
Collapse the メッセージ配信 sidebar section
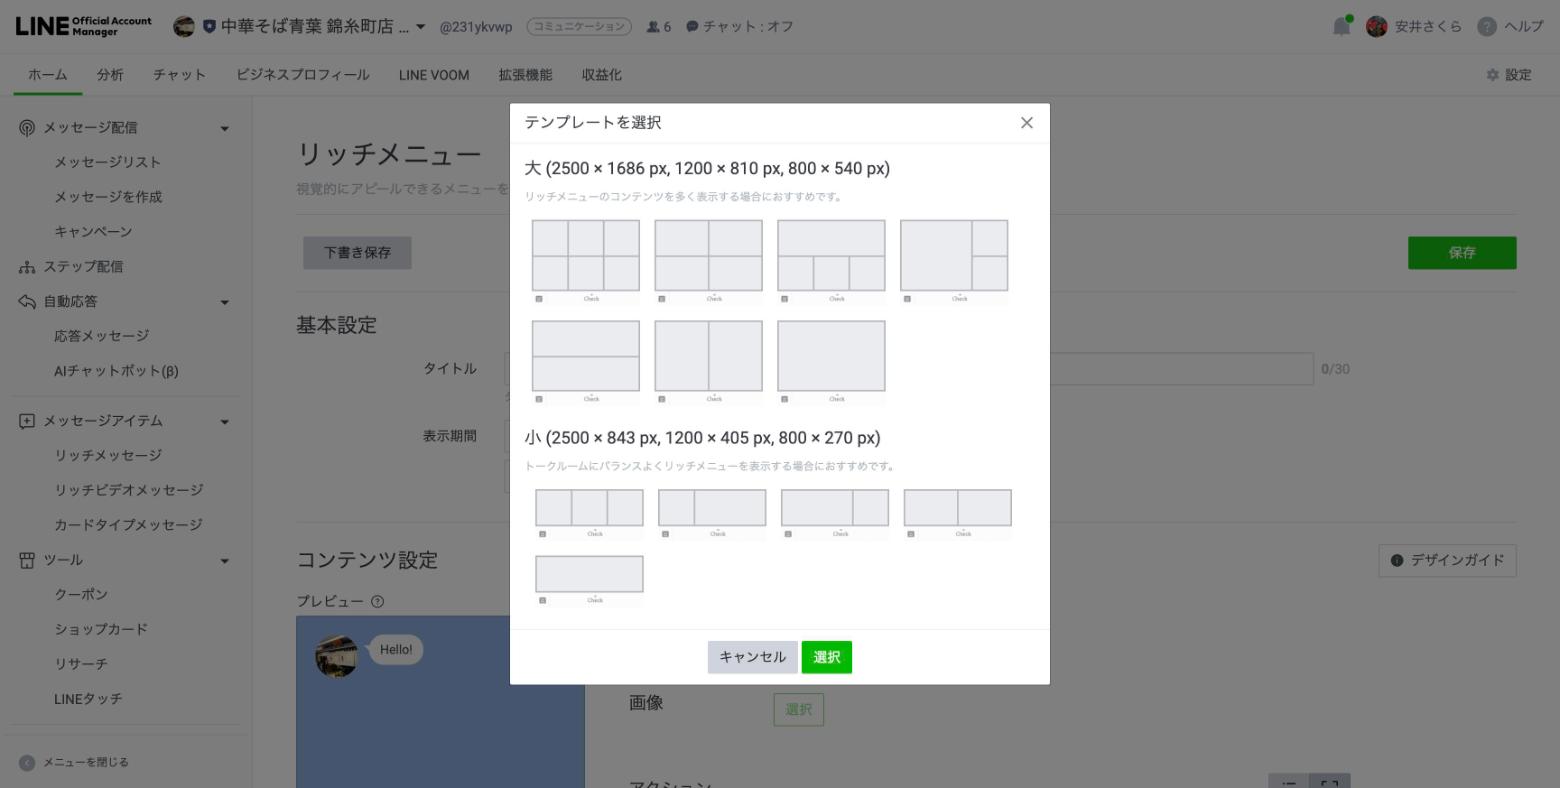tap(225, 127)
